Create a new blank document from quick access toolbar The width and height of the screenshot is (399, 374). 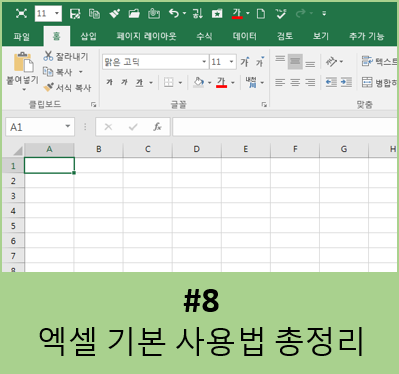point(261,14)
